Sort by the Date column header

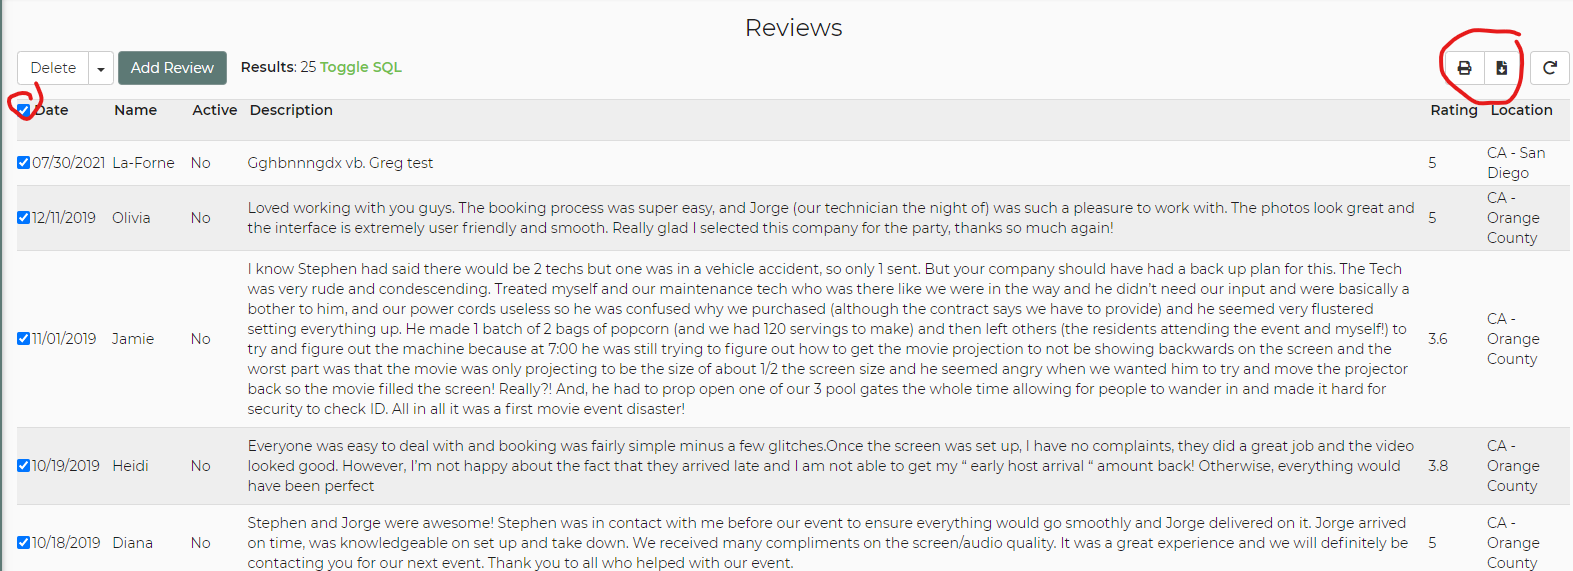click(x=52, y=110)
